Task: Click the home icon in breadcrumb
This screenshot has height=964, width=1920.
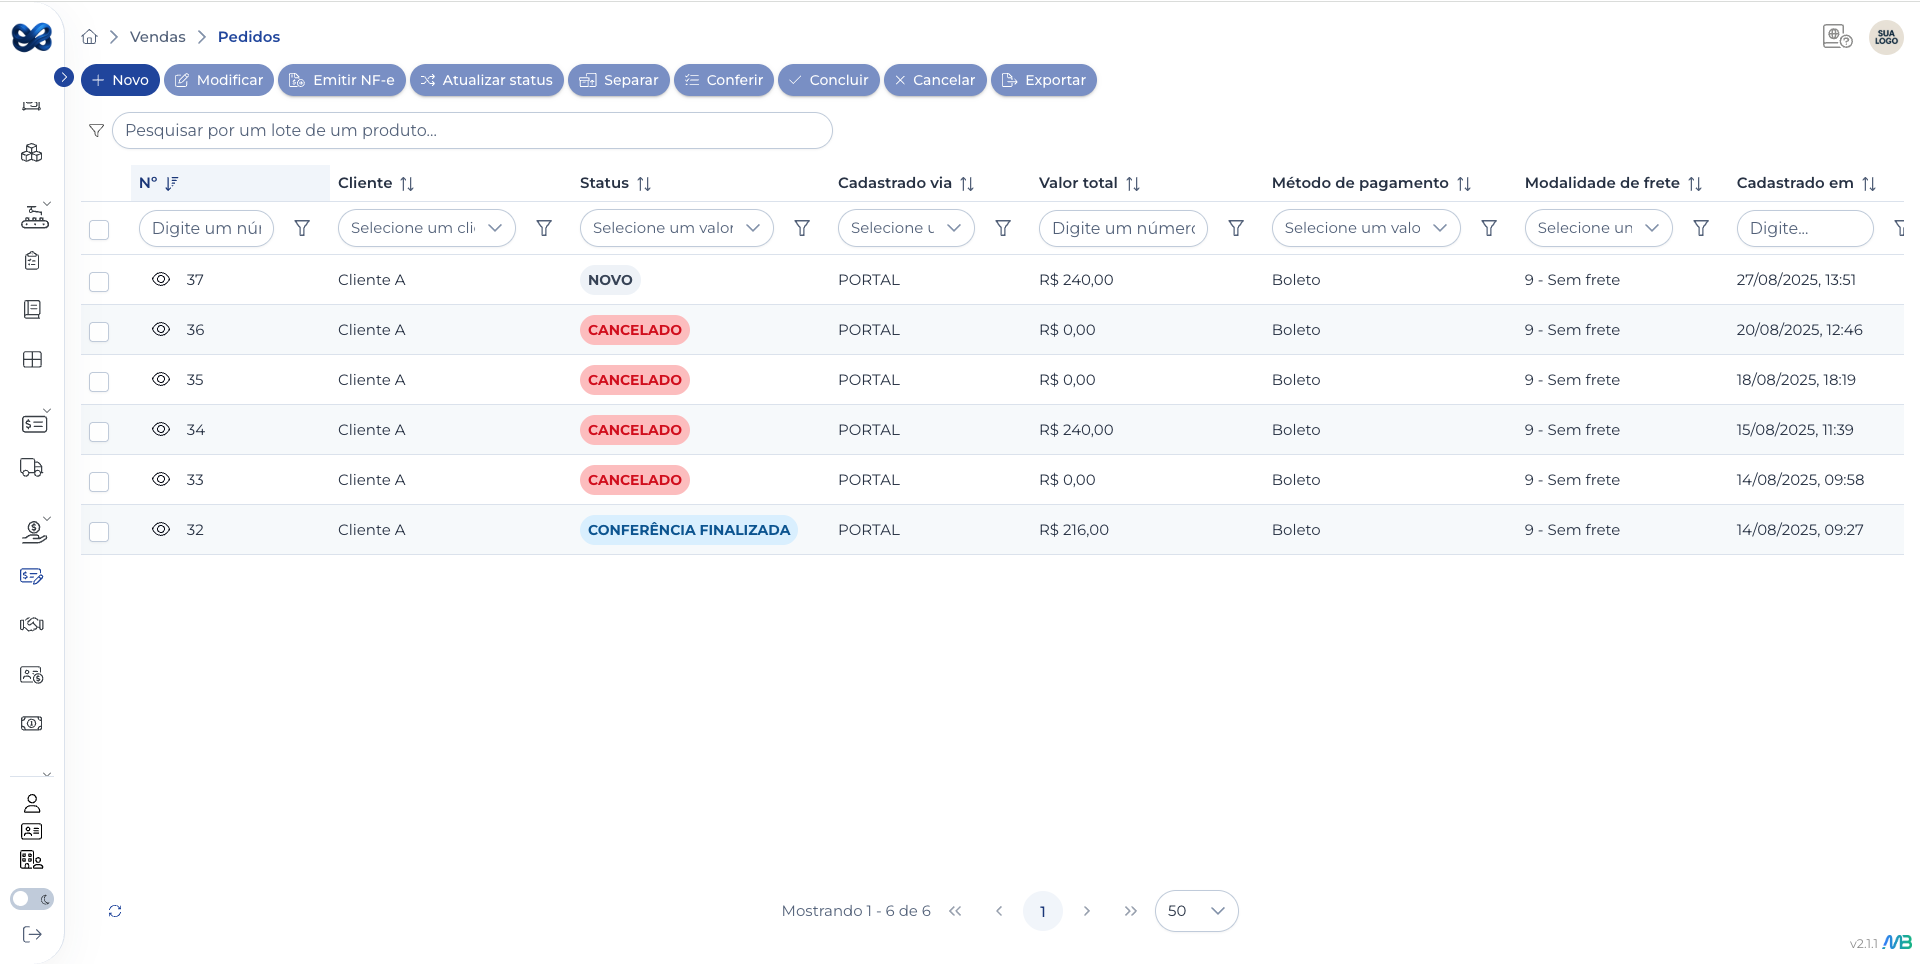Action: pyautogui.click(x=89, y=37)
